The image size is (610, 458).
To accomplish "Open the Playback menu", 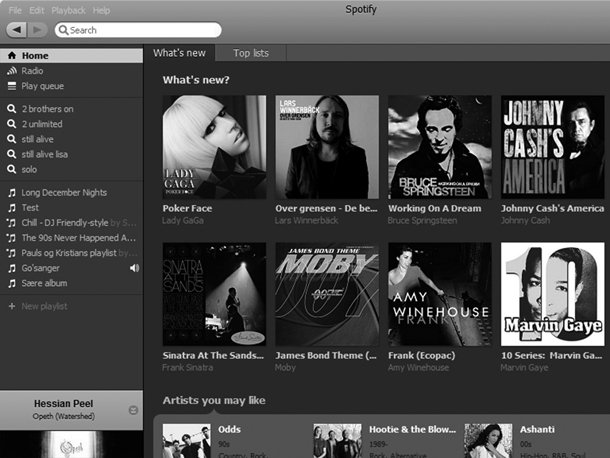I will (68, 10).
